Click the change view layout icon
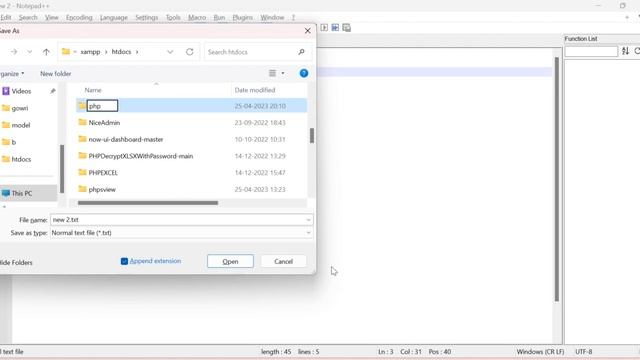The image size is (640, 360). tap(272, 73)
